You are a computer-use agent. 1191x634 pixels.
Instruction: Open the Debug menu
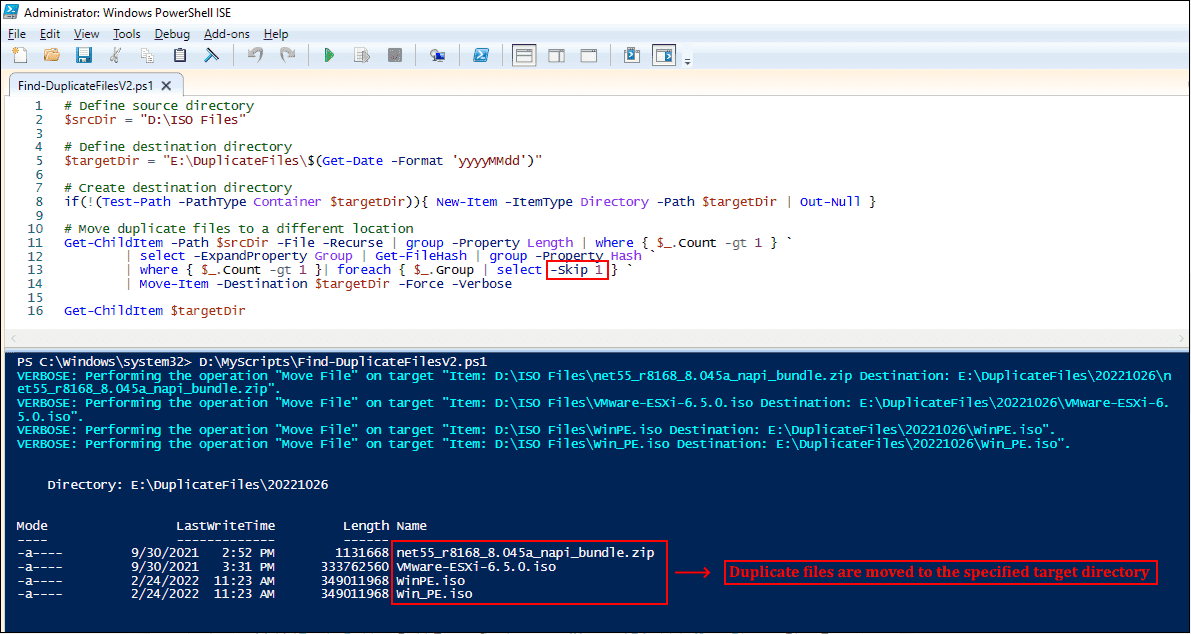(172, 33)
